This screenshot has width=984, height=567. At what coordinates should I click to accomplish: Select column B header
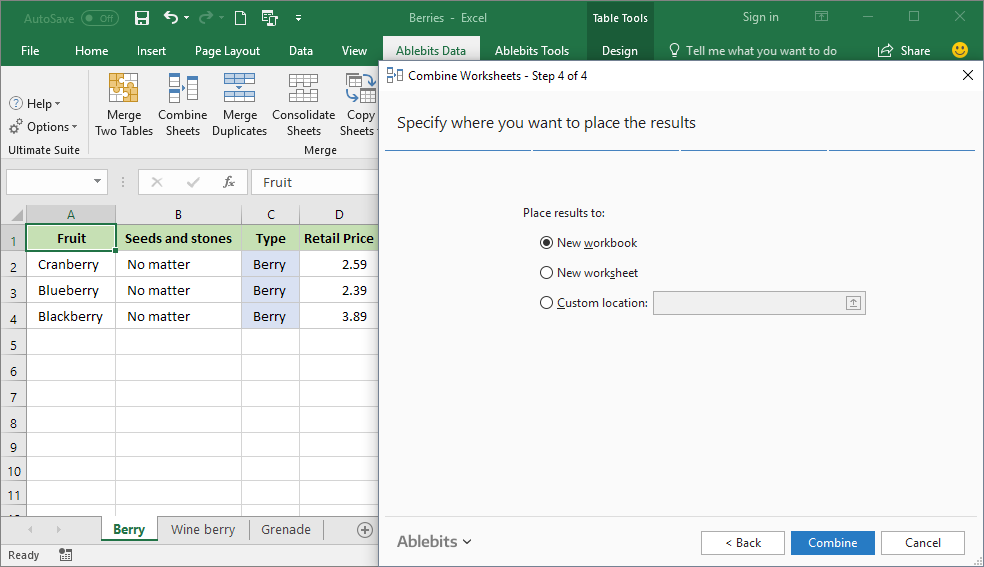coord(178,215)
